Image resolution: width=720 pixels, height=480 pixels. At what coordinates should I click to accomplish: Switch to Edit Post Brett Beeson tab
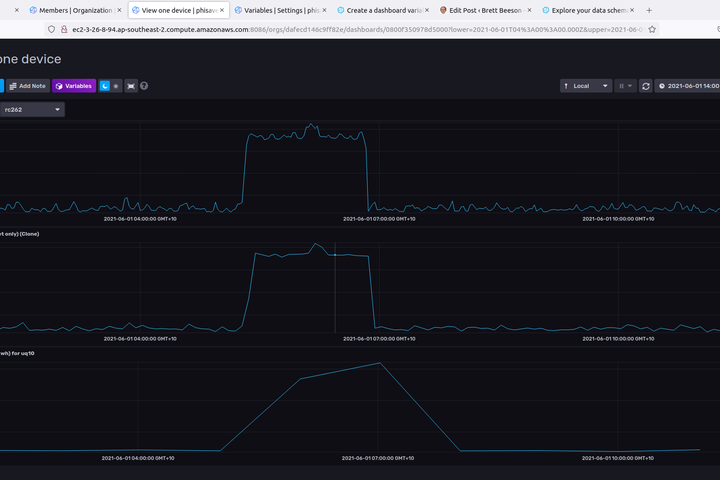[487, 10]
